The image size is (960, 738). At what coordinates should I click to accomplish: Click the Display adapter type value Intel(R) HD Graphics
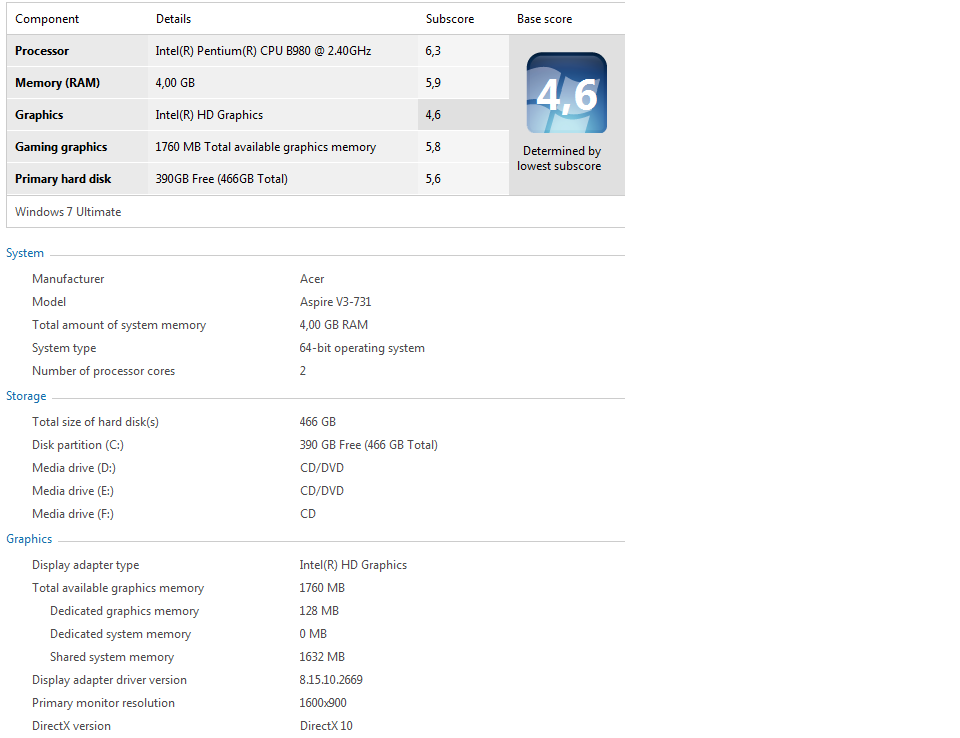[x=353, y=565]
